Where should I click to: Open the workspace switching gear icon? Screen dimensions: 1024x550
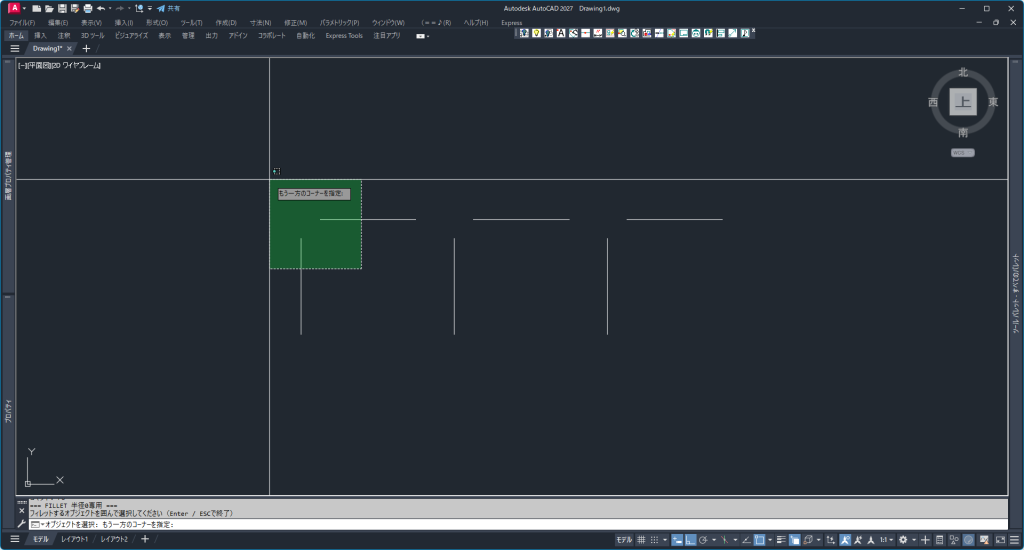pyautogui.click(x=903, y=540)
